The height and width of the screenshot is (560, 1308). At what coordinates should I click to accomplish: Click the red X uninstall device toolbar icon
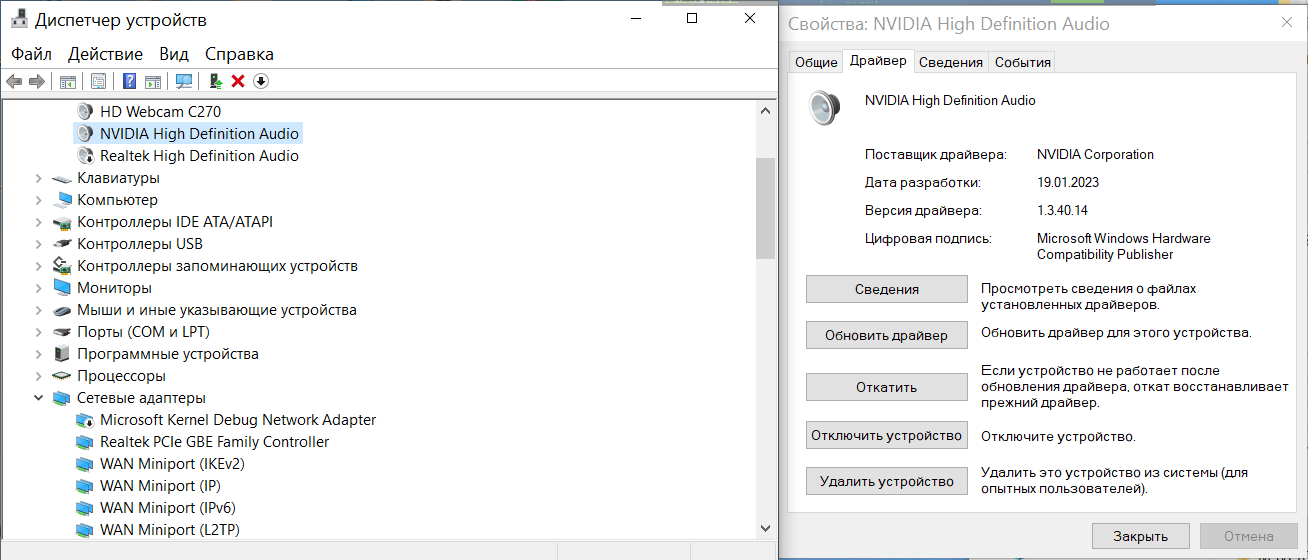tap(238, 81)
